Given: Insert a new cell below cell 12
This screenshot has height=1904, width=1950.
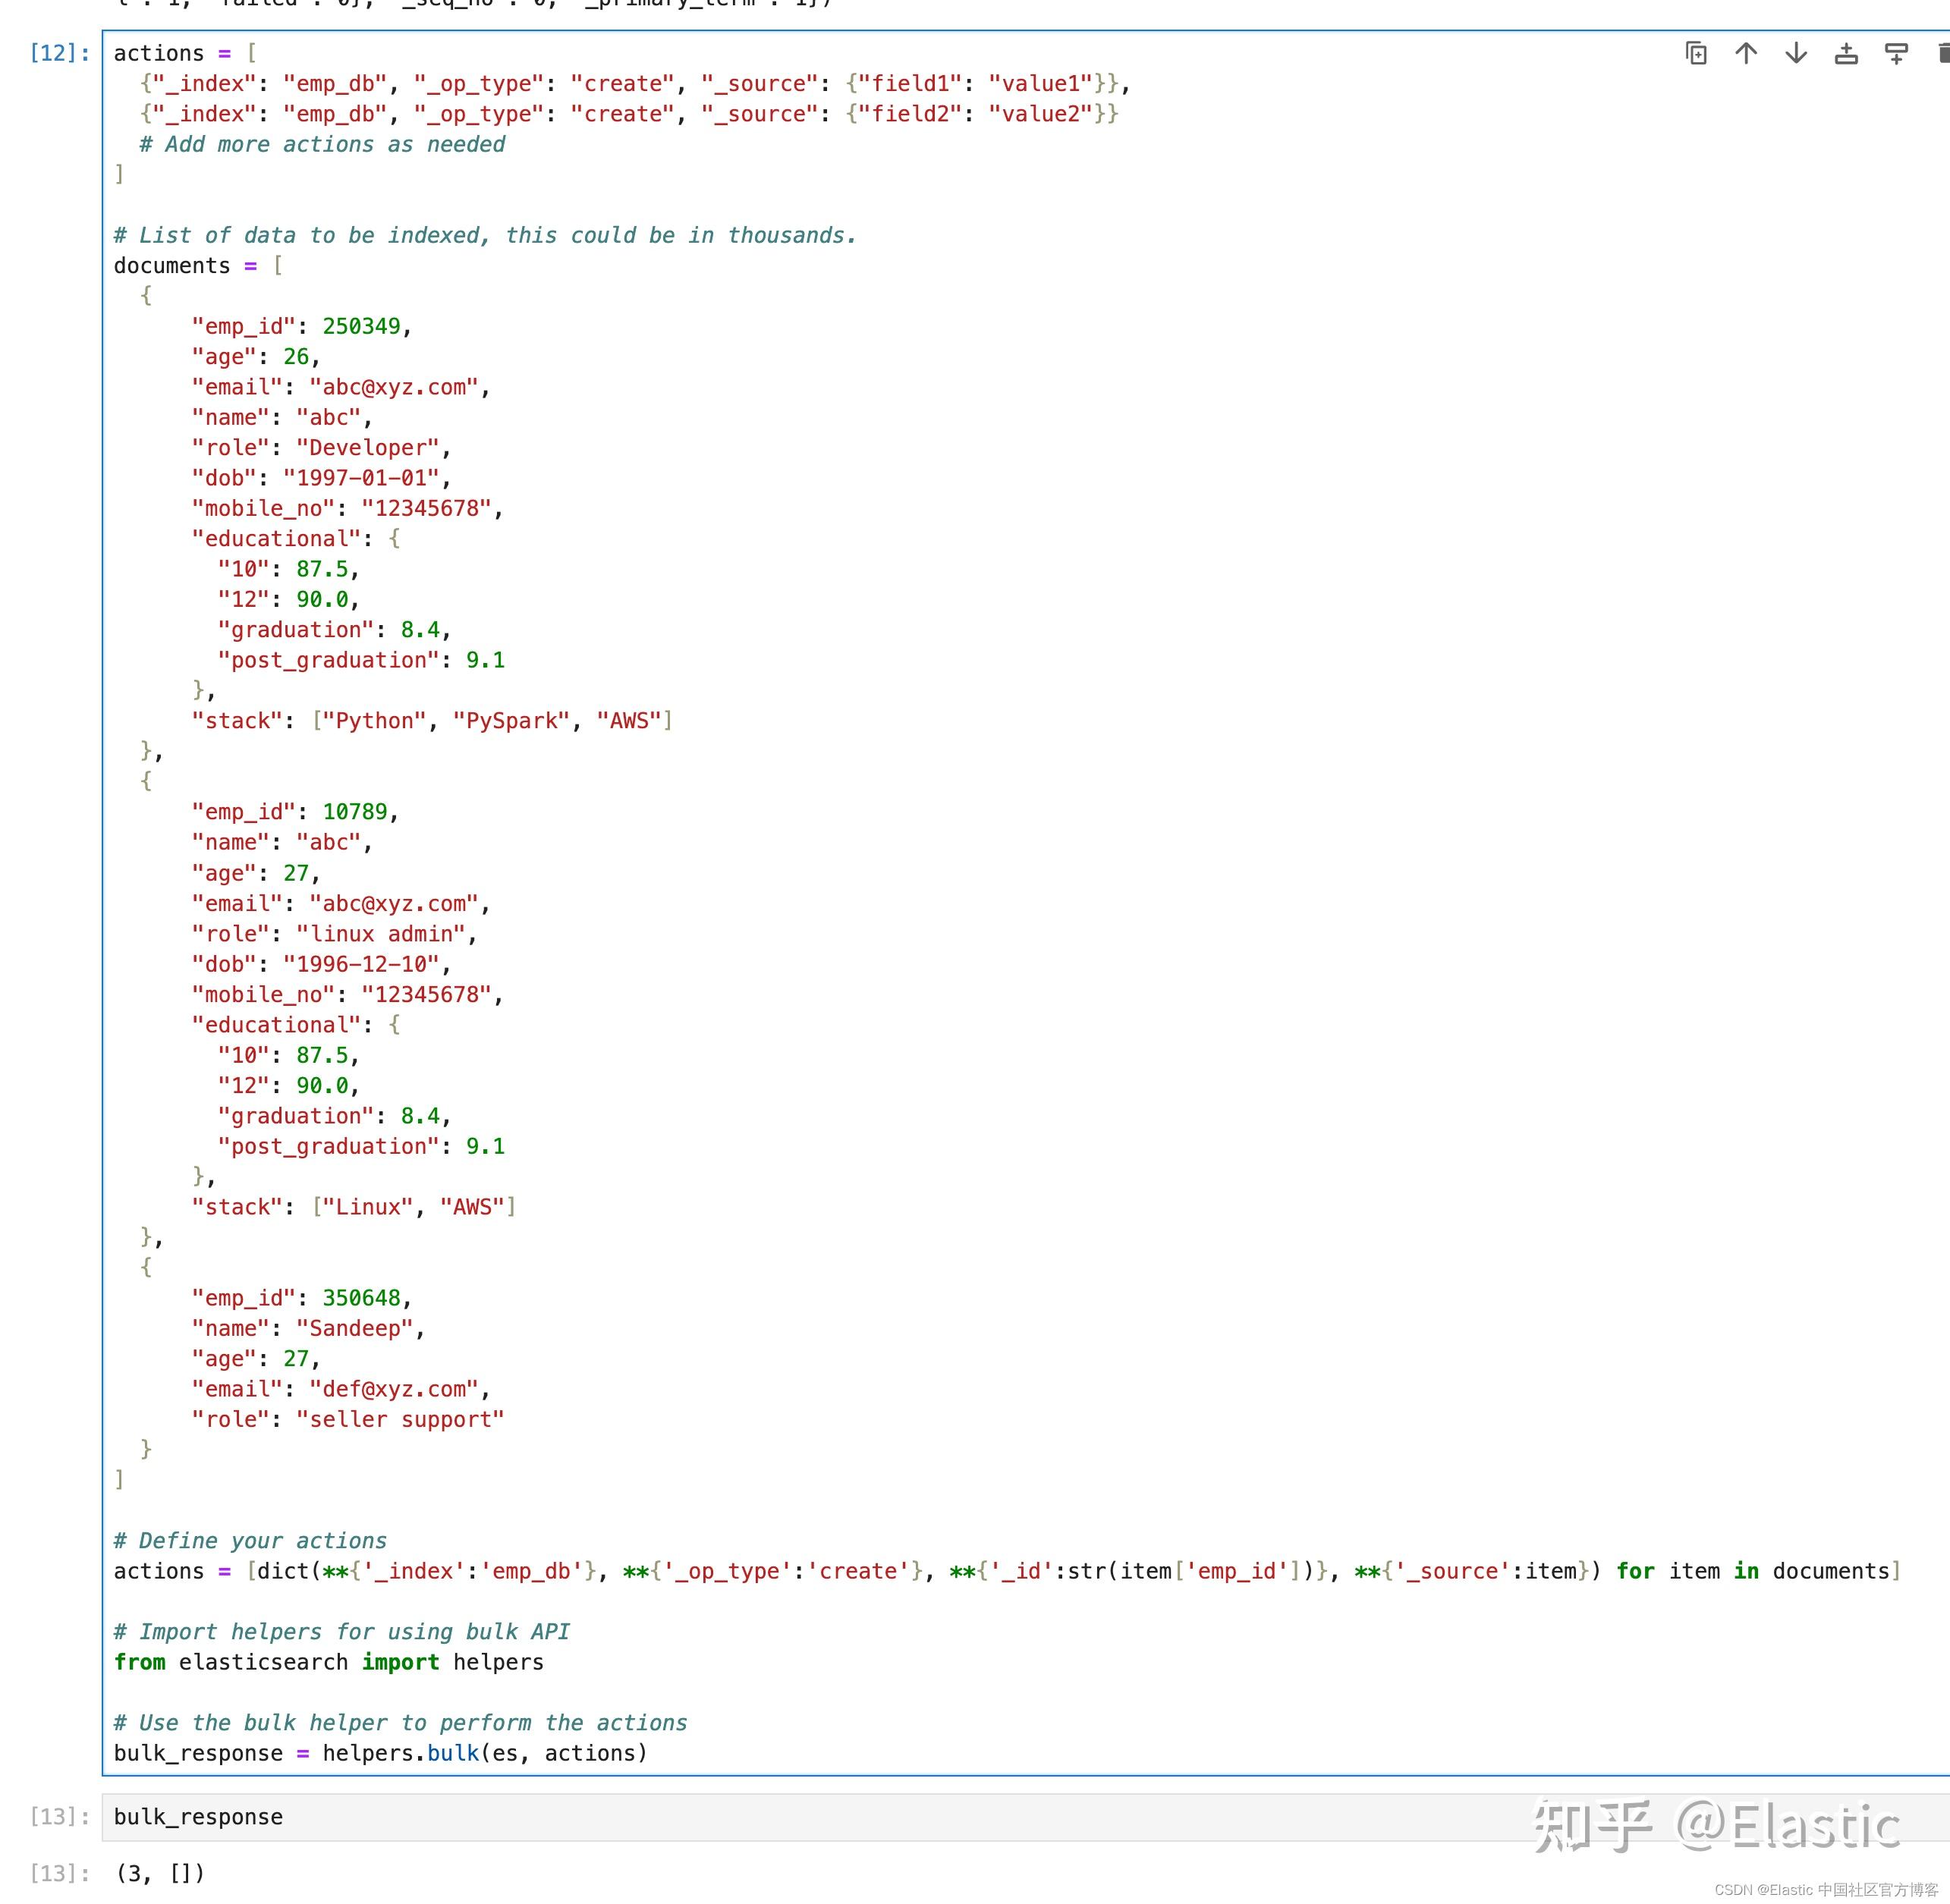Looking at the screenshot, I should (x=1896, y=53).
